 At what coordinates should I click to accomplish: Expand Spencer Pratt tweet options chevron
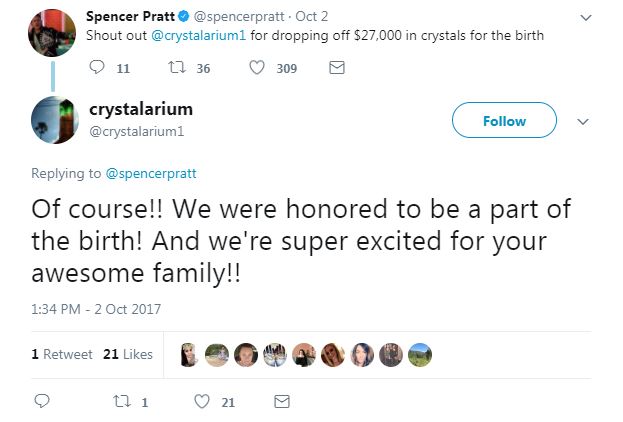[x=586, y=17]
